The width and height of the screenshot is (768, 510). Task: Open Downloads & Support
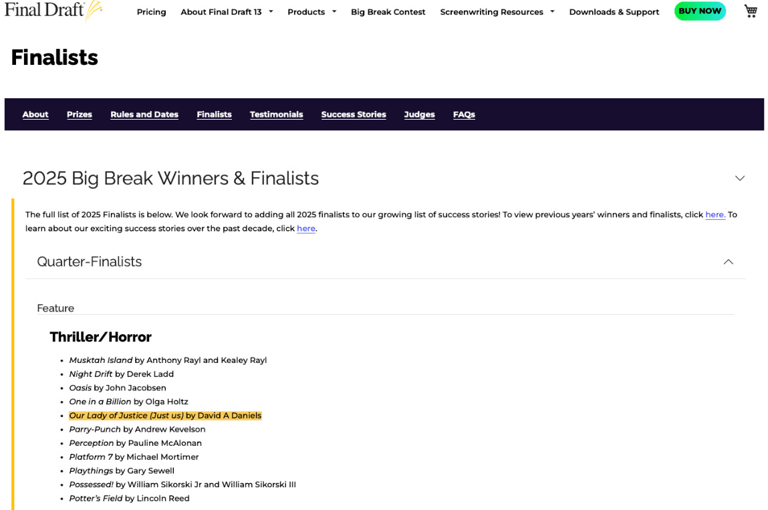tap(614, 12)
